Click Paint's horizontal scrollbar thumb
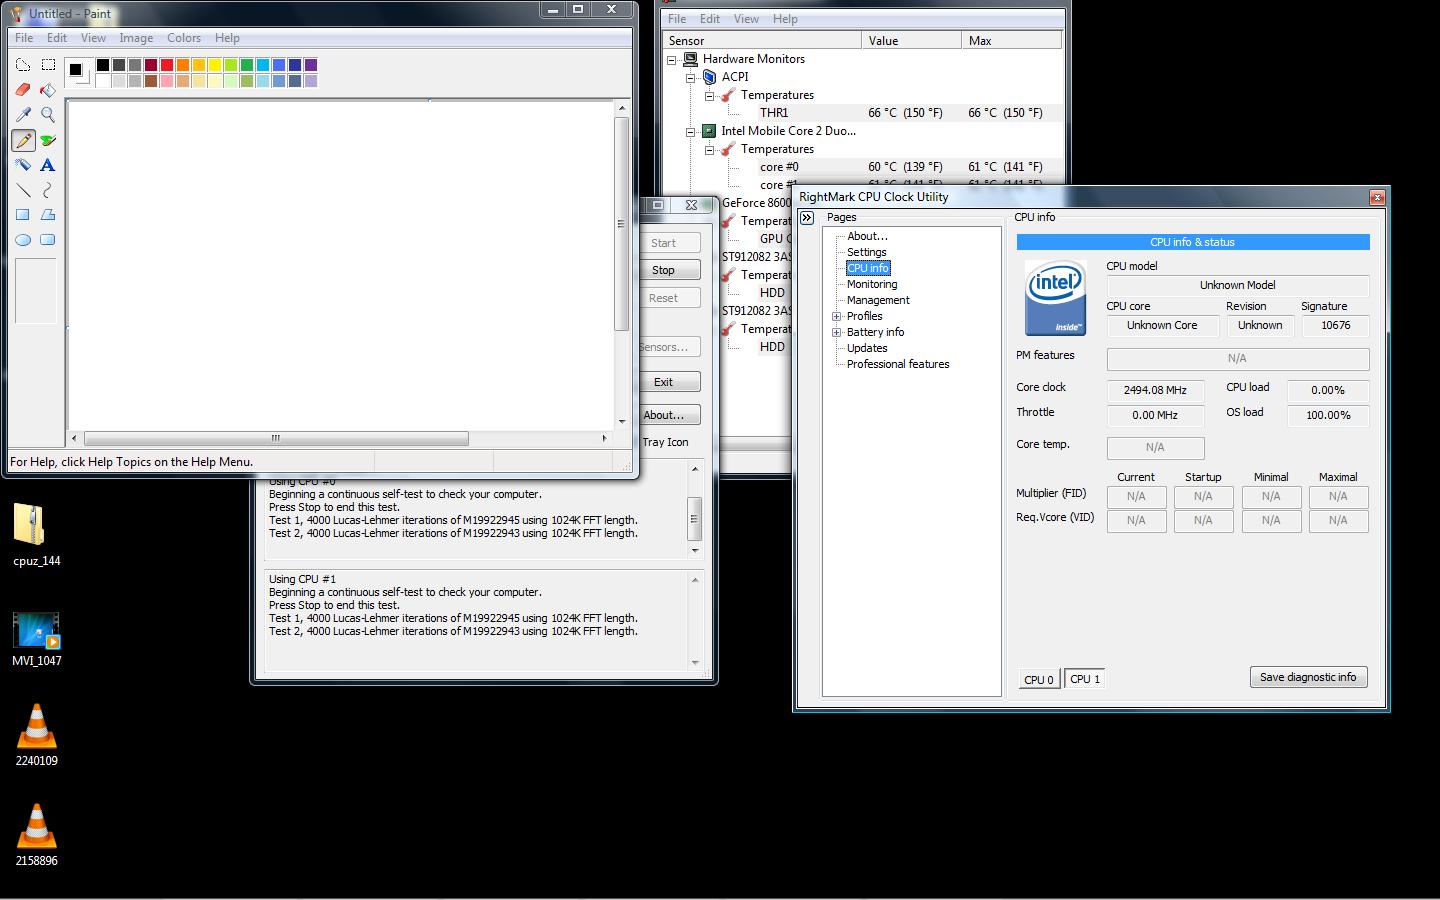The image size is (1440, 900). click(276, 438)
